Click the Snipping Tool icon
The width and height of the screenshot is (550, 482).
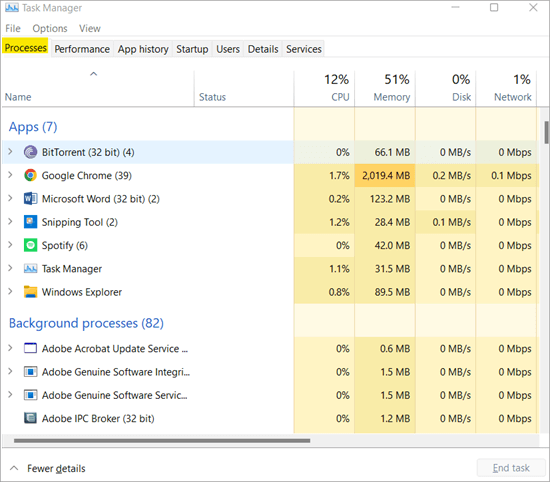tap(31, 222)
